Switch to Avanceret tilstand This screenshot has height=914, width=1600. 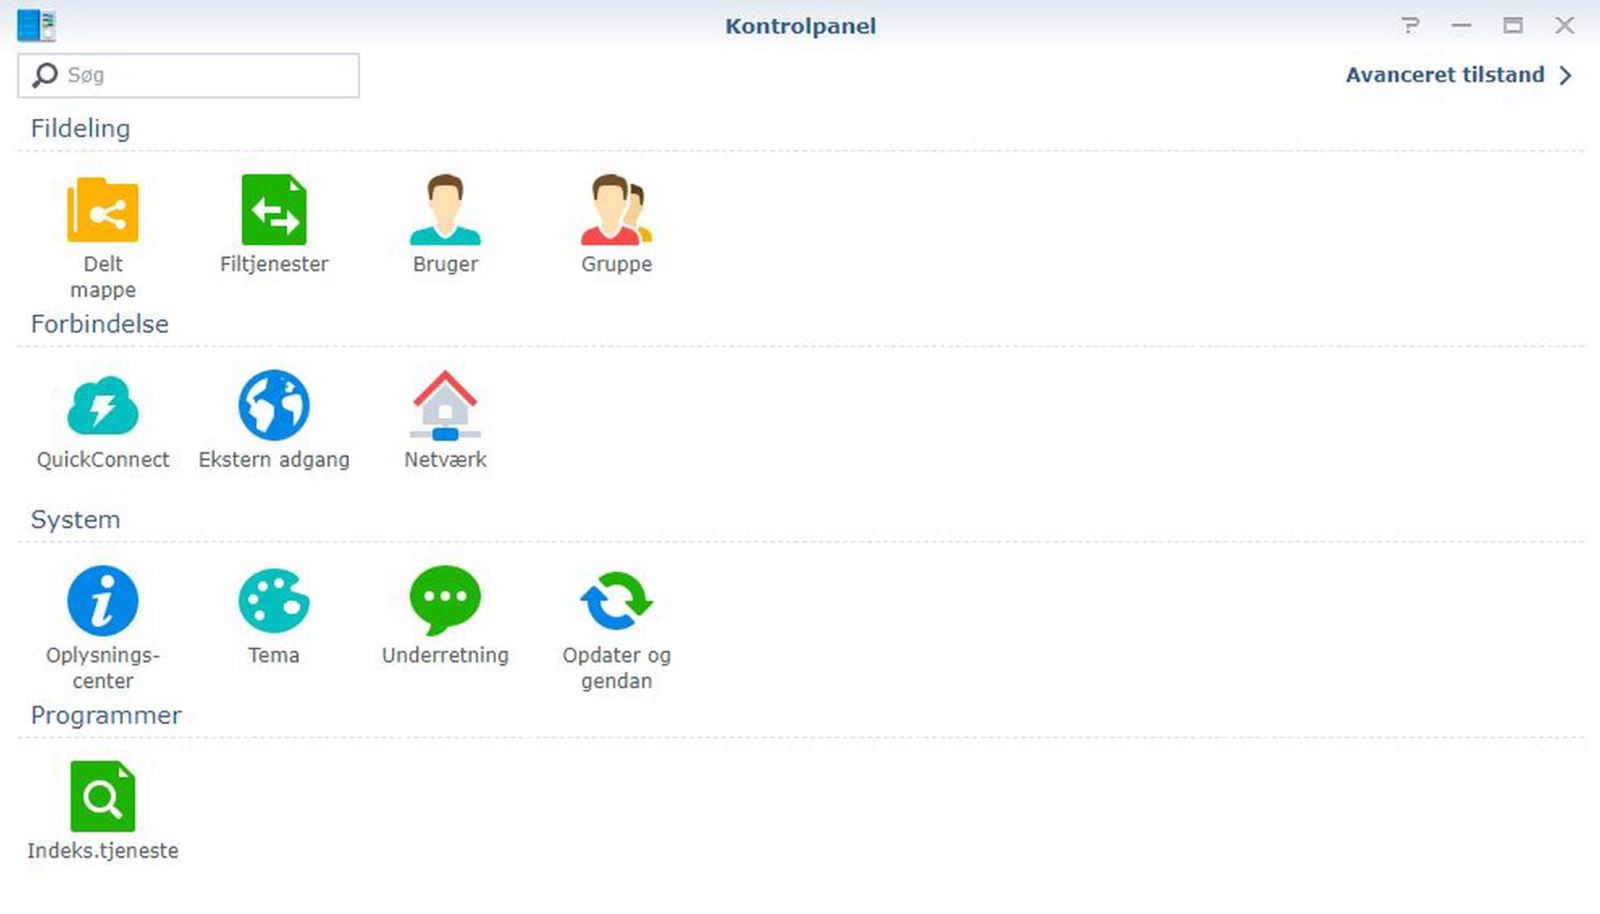pyautogui.click(x=1445, y=75)
